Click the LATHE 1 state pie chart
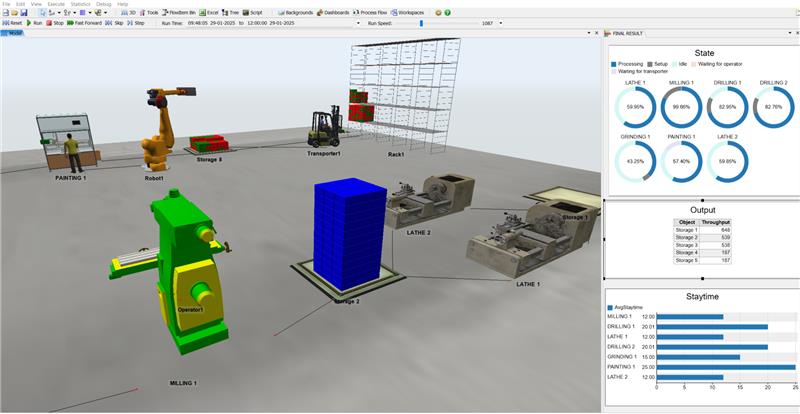 pyautogui.click(x=635, y=107)
